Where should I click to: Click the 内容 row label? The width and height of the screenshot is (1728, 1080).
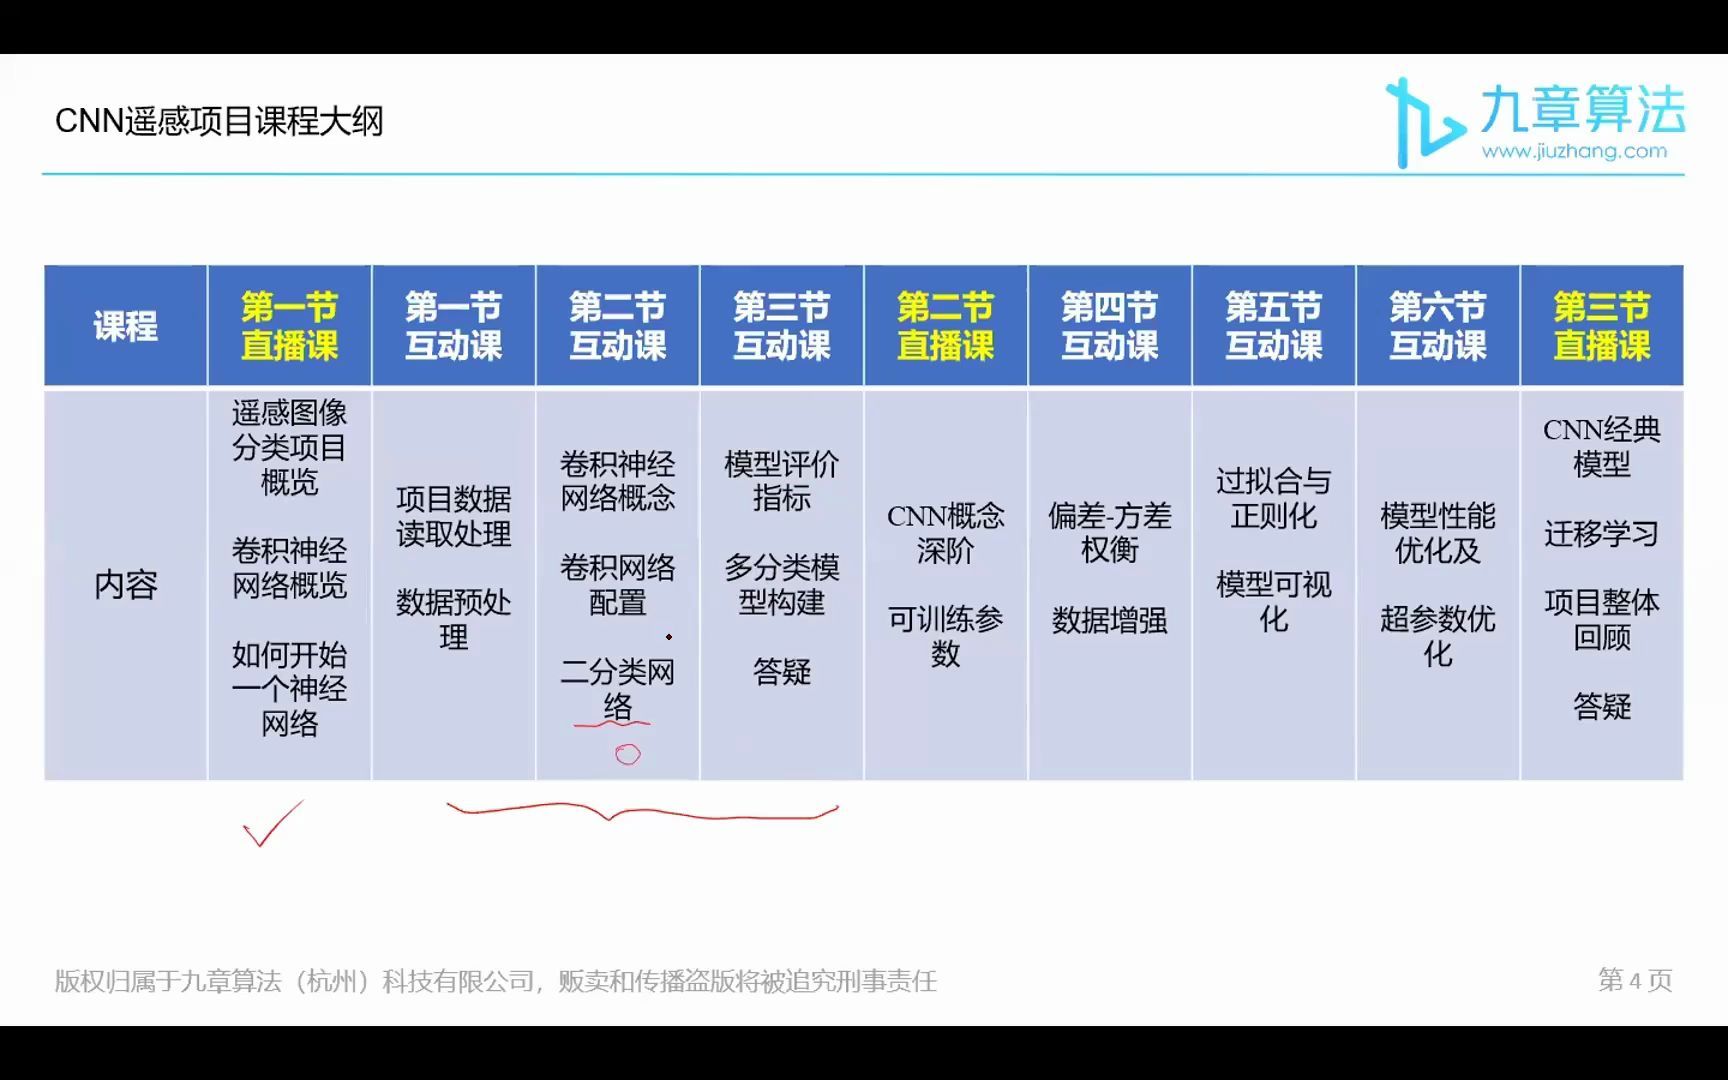(x=125, y=585)
